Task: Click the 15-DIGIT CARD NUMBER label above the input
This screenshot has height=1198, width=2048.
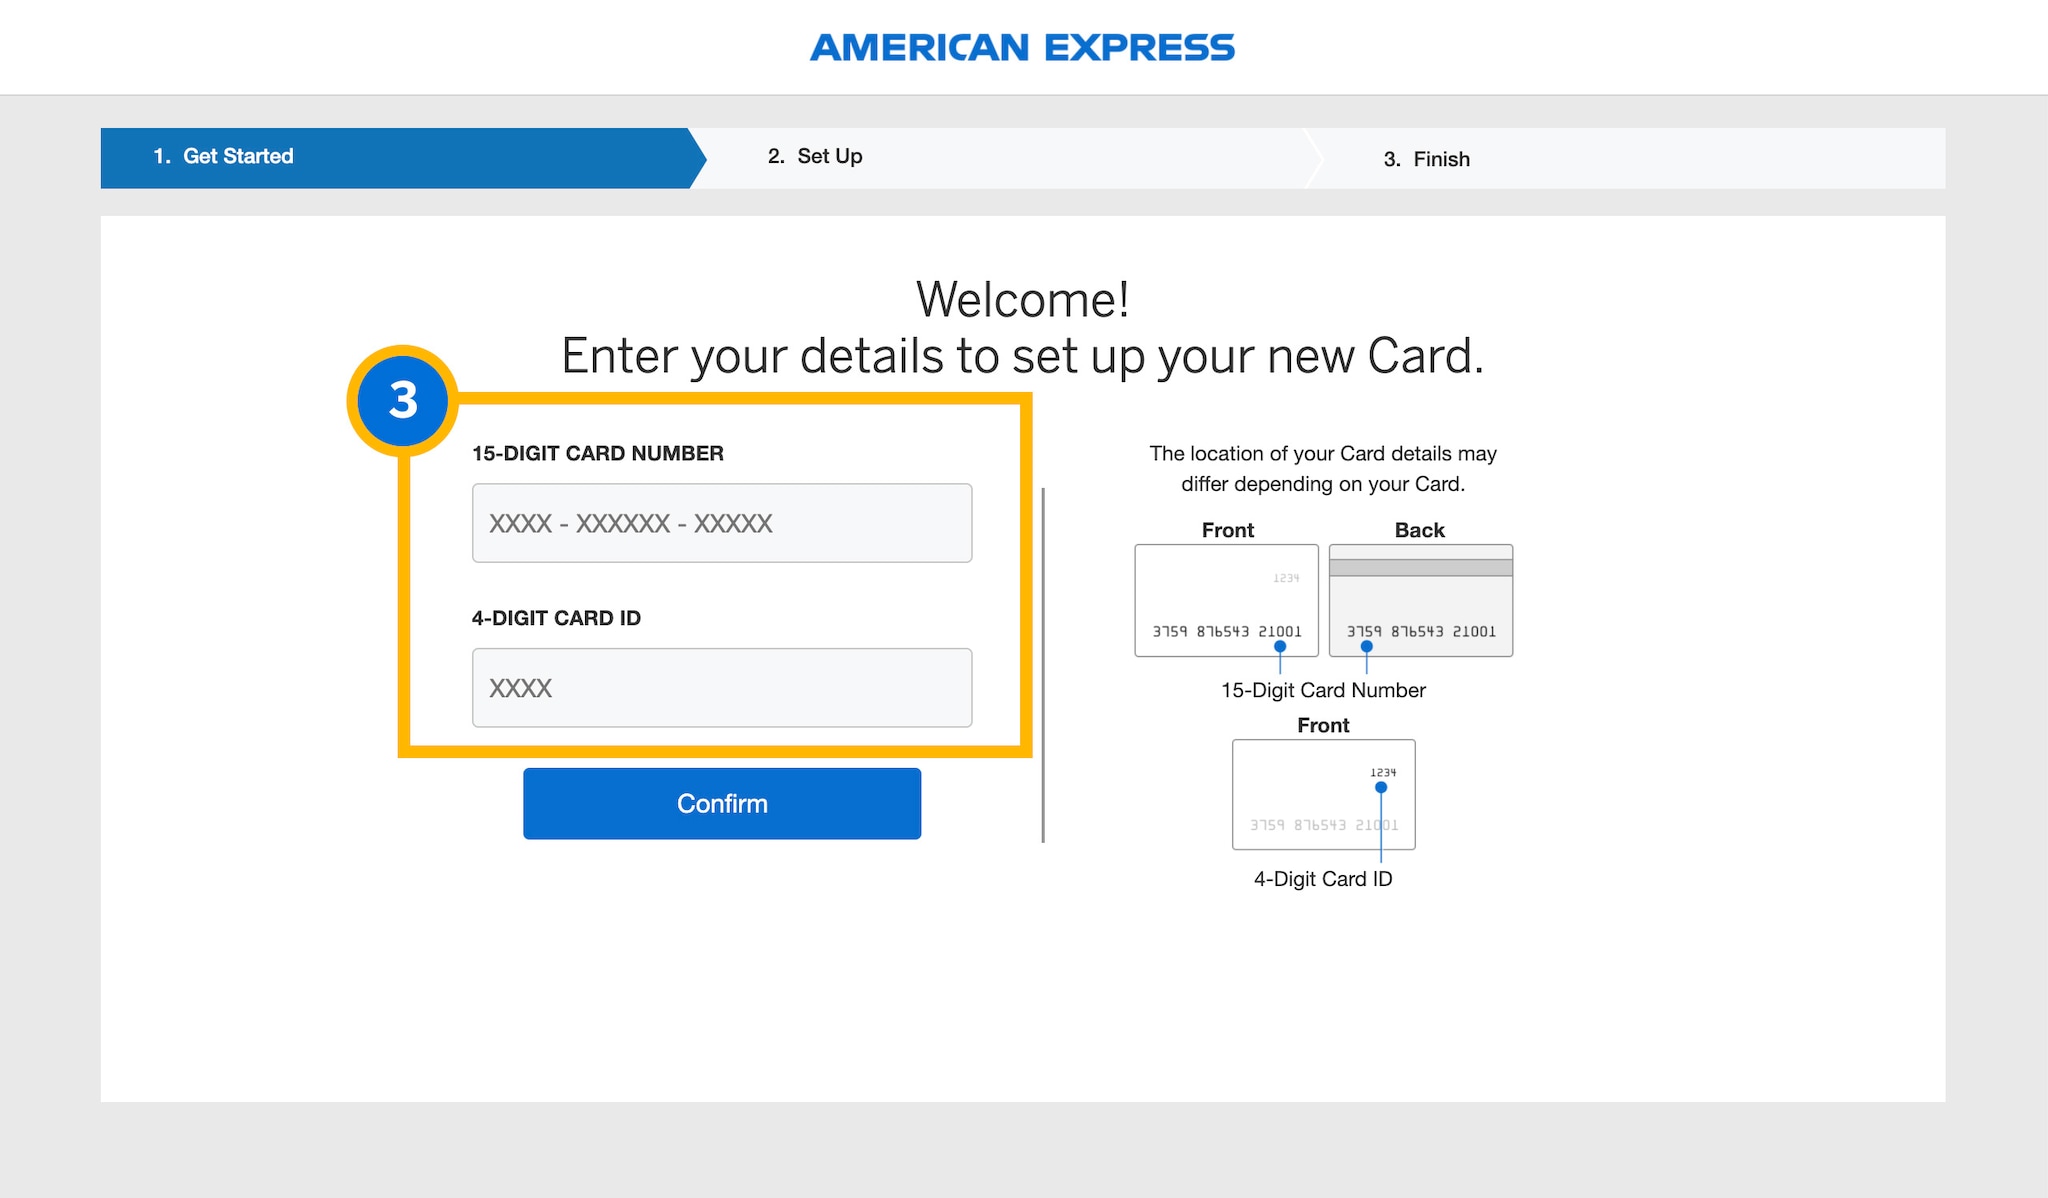Action: pyautogui.click(x=597, y=454)
